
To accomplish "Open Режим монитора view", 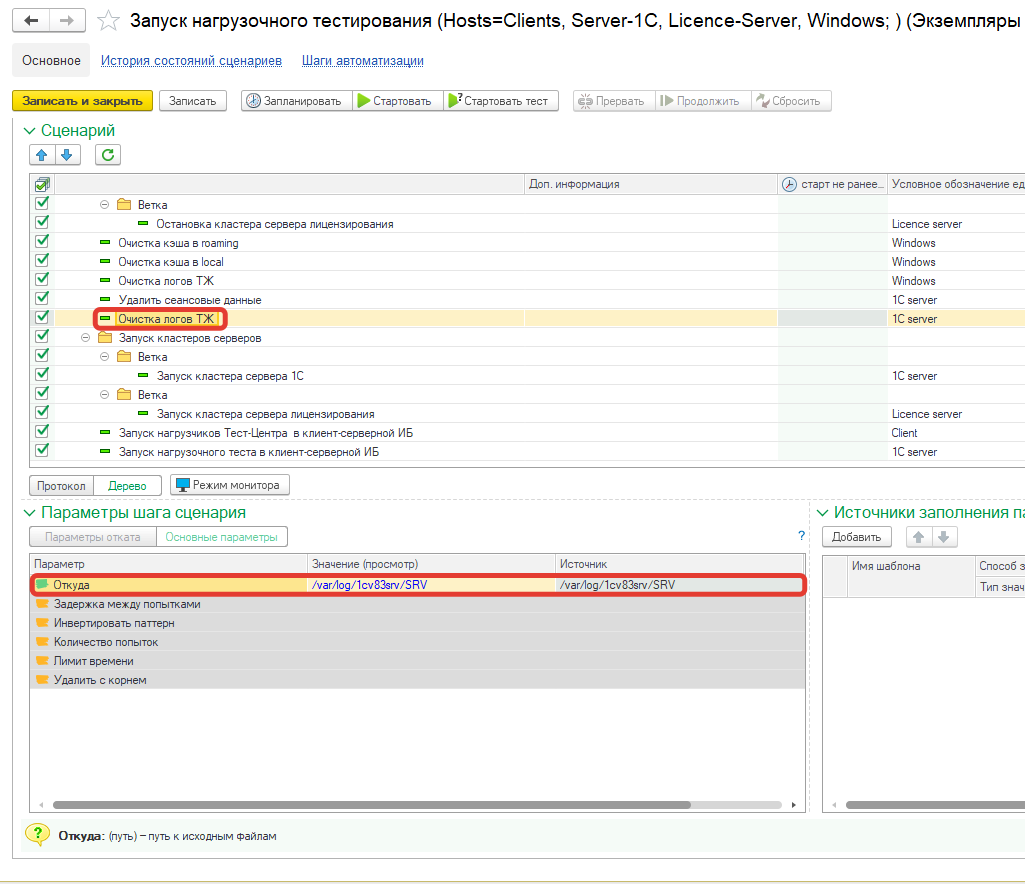I will pos(230,485).
